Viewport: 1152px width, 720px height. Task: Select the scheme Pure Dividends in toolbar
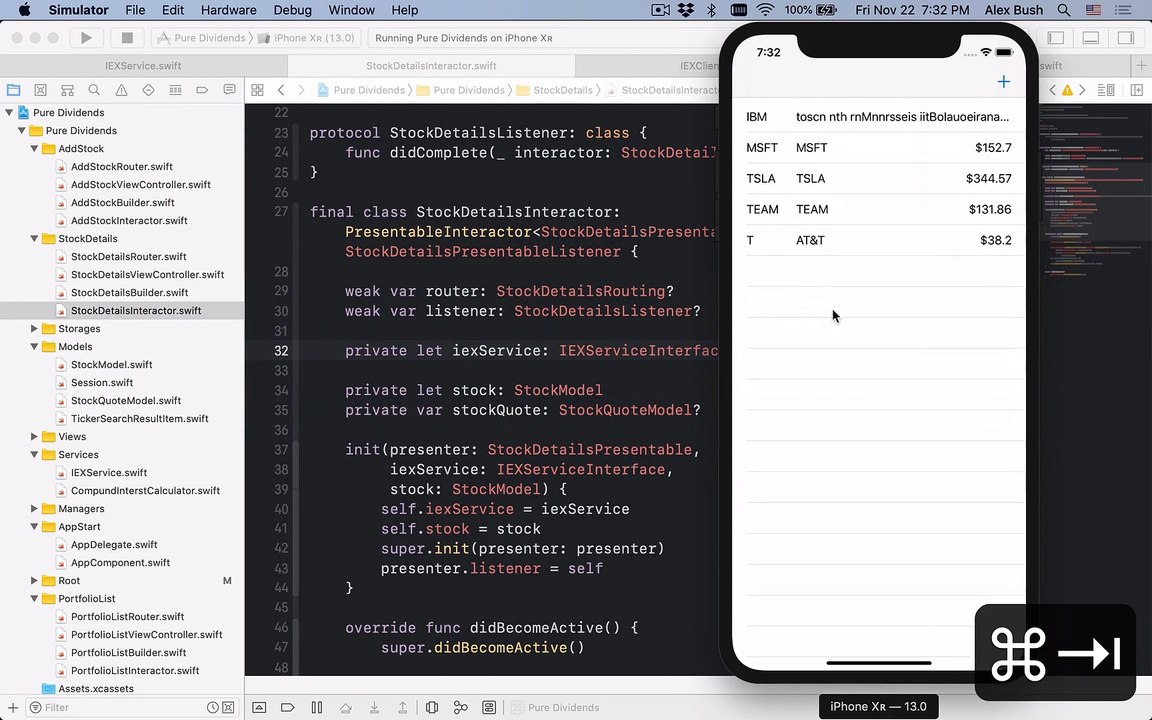coord(201,37)
